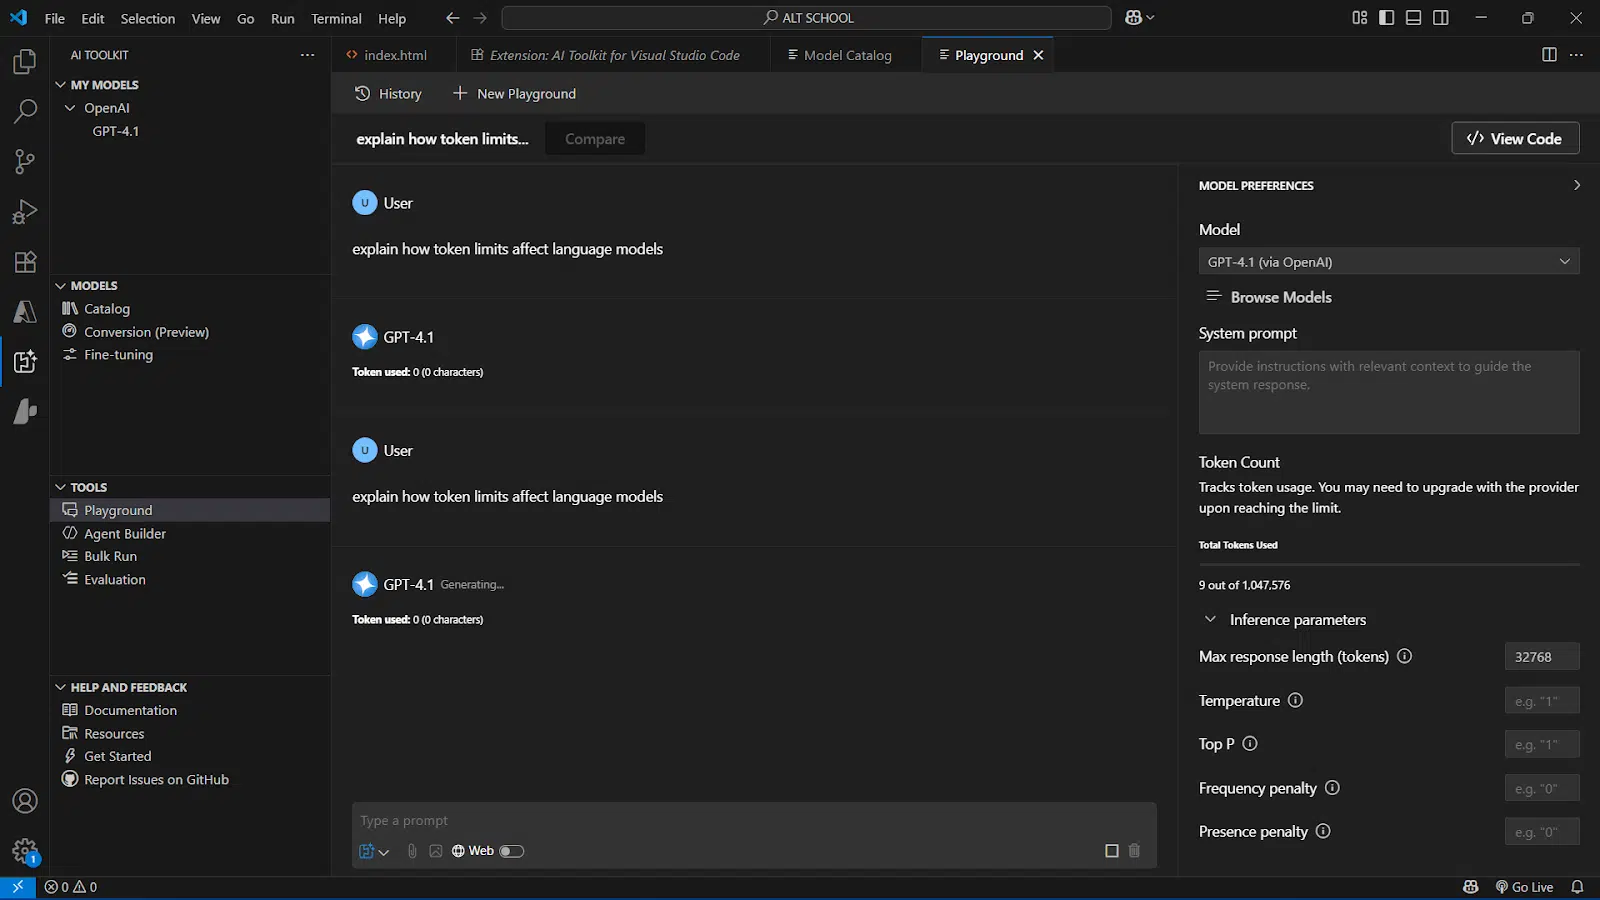Open the prompt tools dropdown
This screenshot has height=900, width=1600.
pos(374,851)
